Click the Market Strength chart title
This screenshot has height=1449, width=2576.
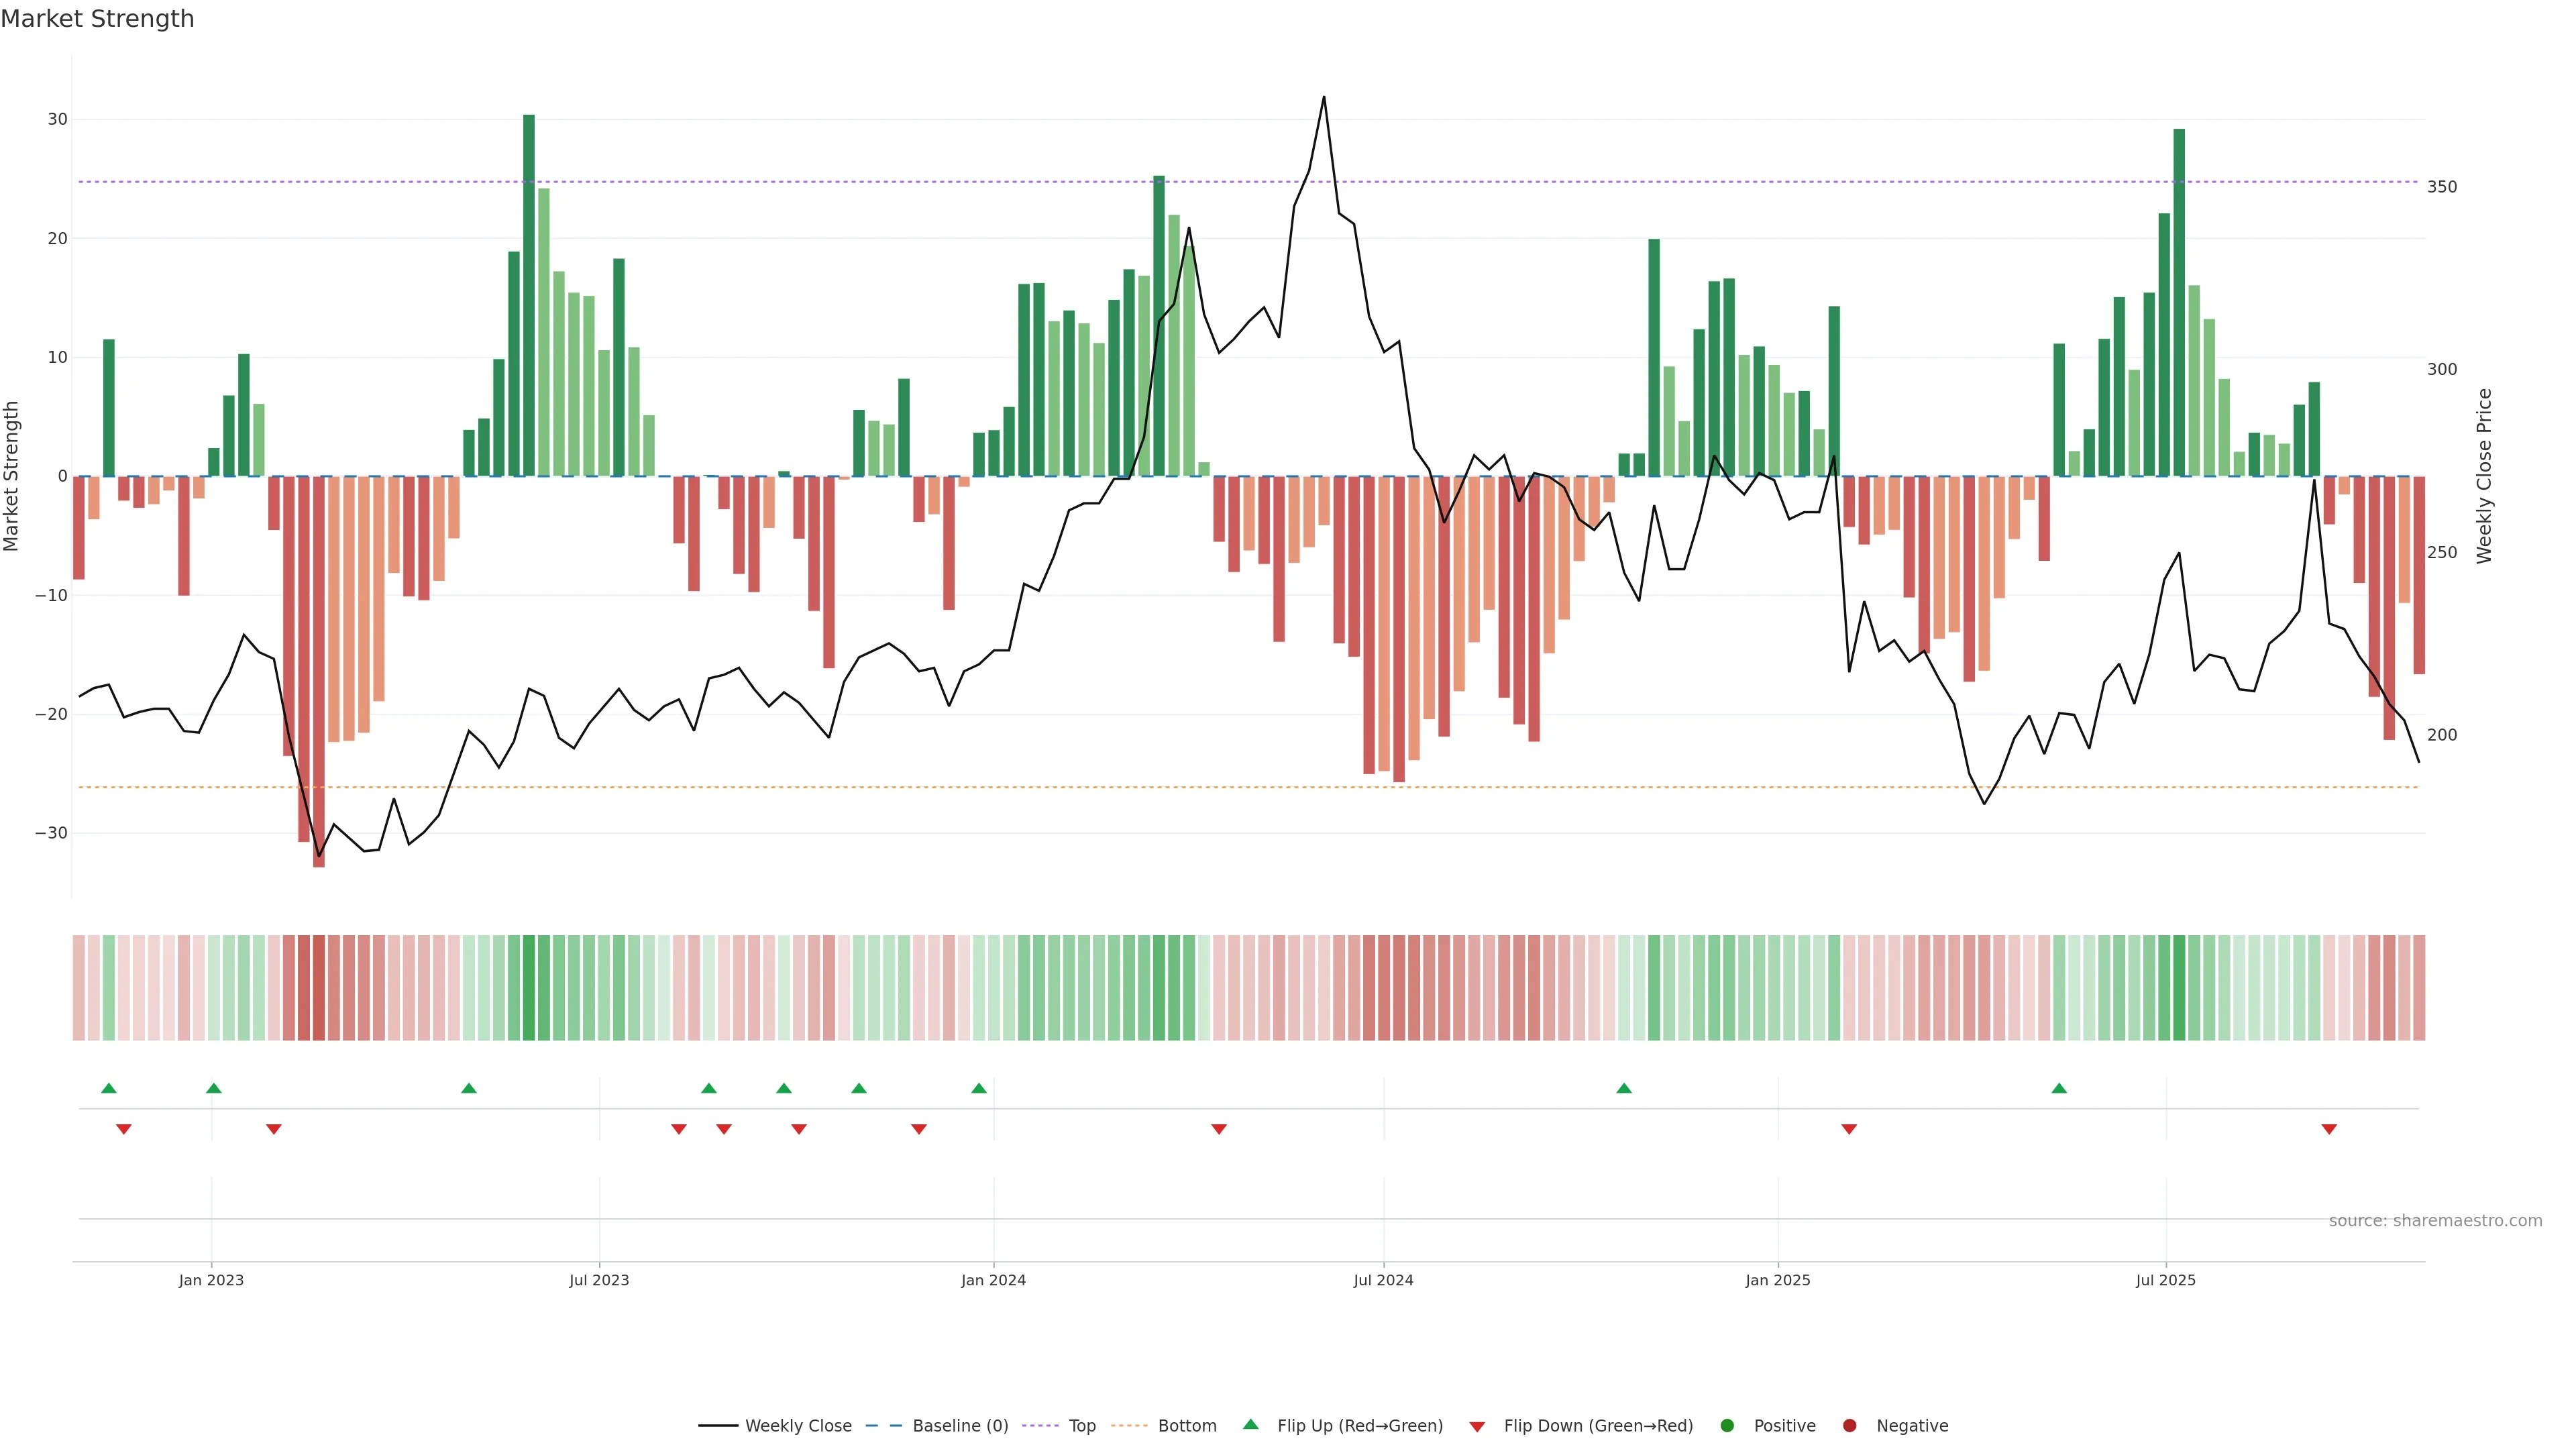[97, 19]
